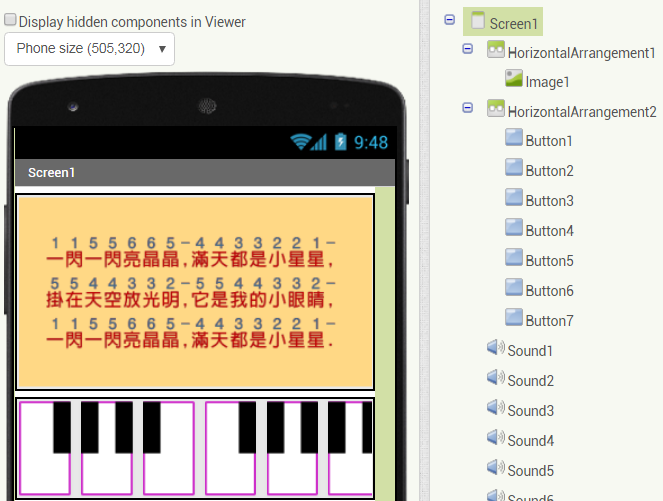Enable Display hidden components in Viewer checkbox
The width and height of the screenshot is (663, 501).
click(10, 20)
